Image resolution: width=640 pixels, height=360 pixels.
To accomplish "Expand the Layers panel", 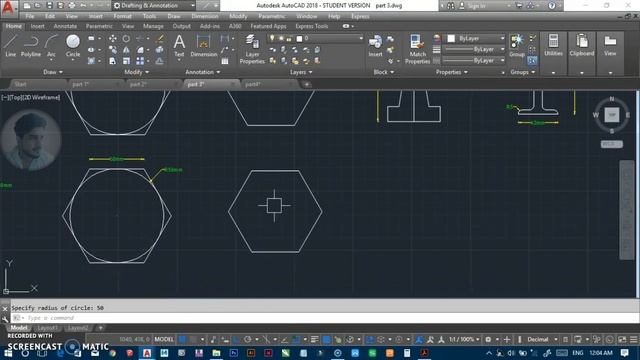I will pyautogui.click(x=301, y=72).
